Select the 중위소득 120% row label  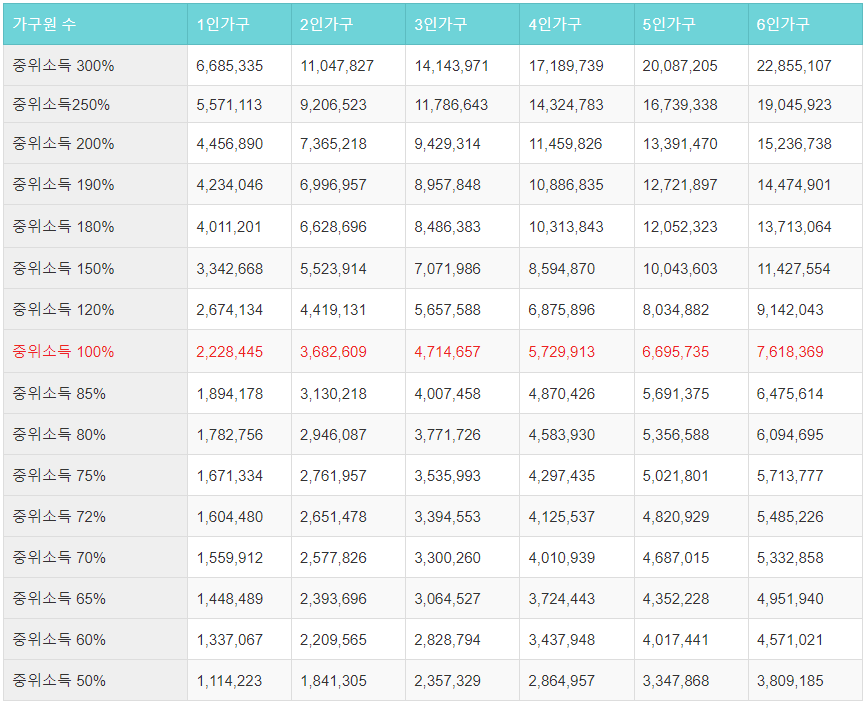click(63, 309)
